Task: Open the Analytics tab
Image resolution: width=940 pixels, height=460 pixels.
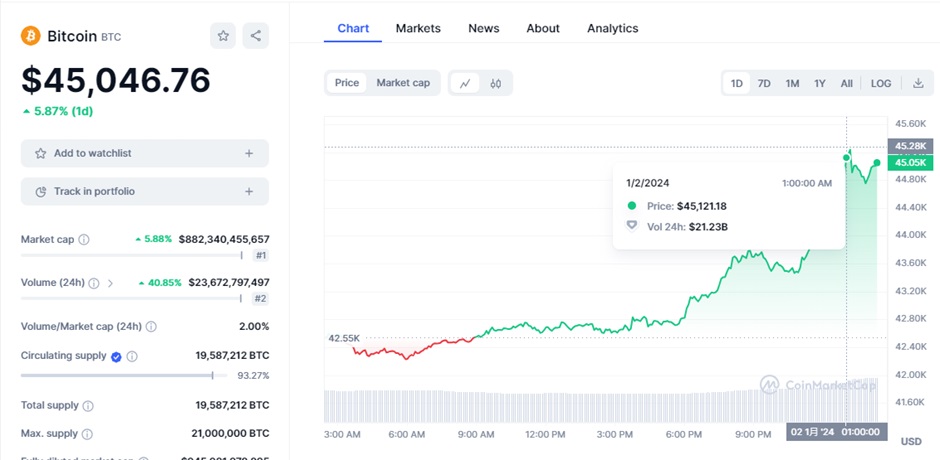Action: click(612, 28)
